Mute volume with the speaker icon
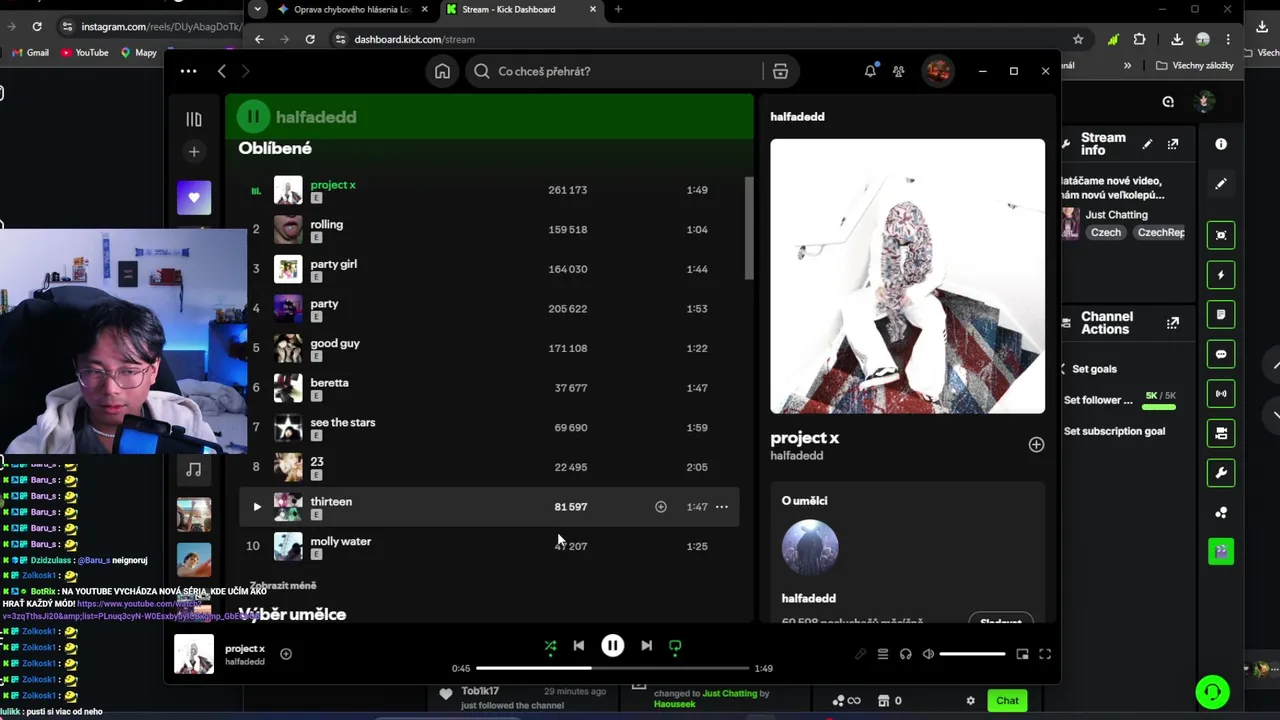Screen dimensions: 1280x720 tap(928, 654)
